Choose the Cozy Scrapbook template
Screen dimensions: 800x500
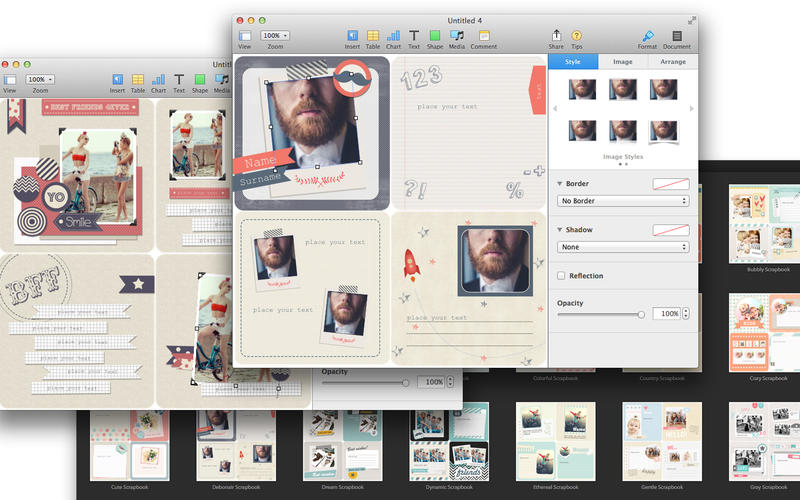pos(764,333)
